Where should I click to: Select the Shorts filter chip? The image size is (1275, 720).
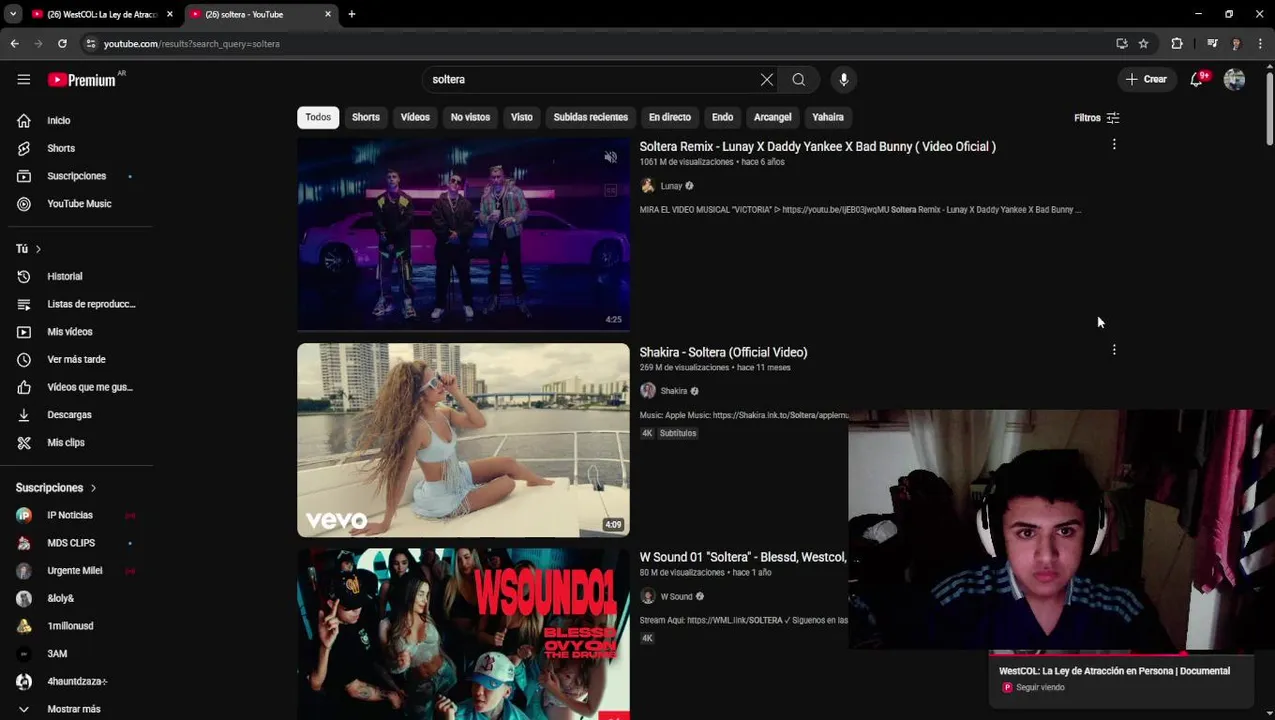pos(366,118)
